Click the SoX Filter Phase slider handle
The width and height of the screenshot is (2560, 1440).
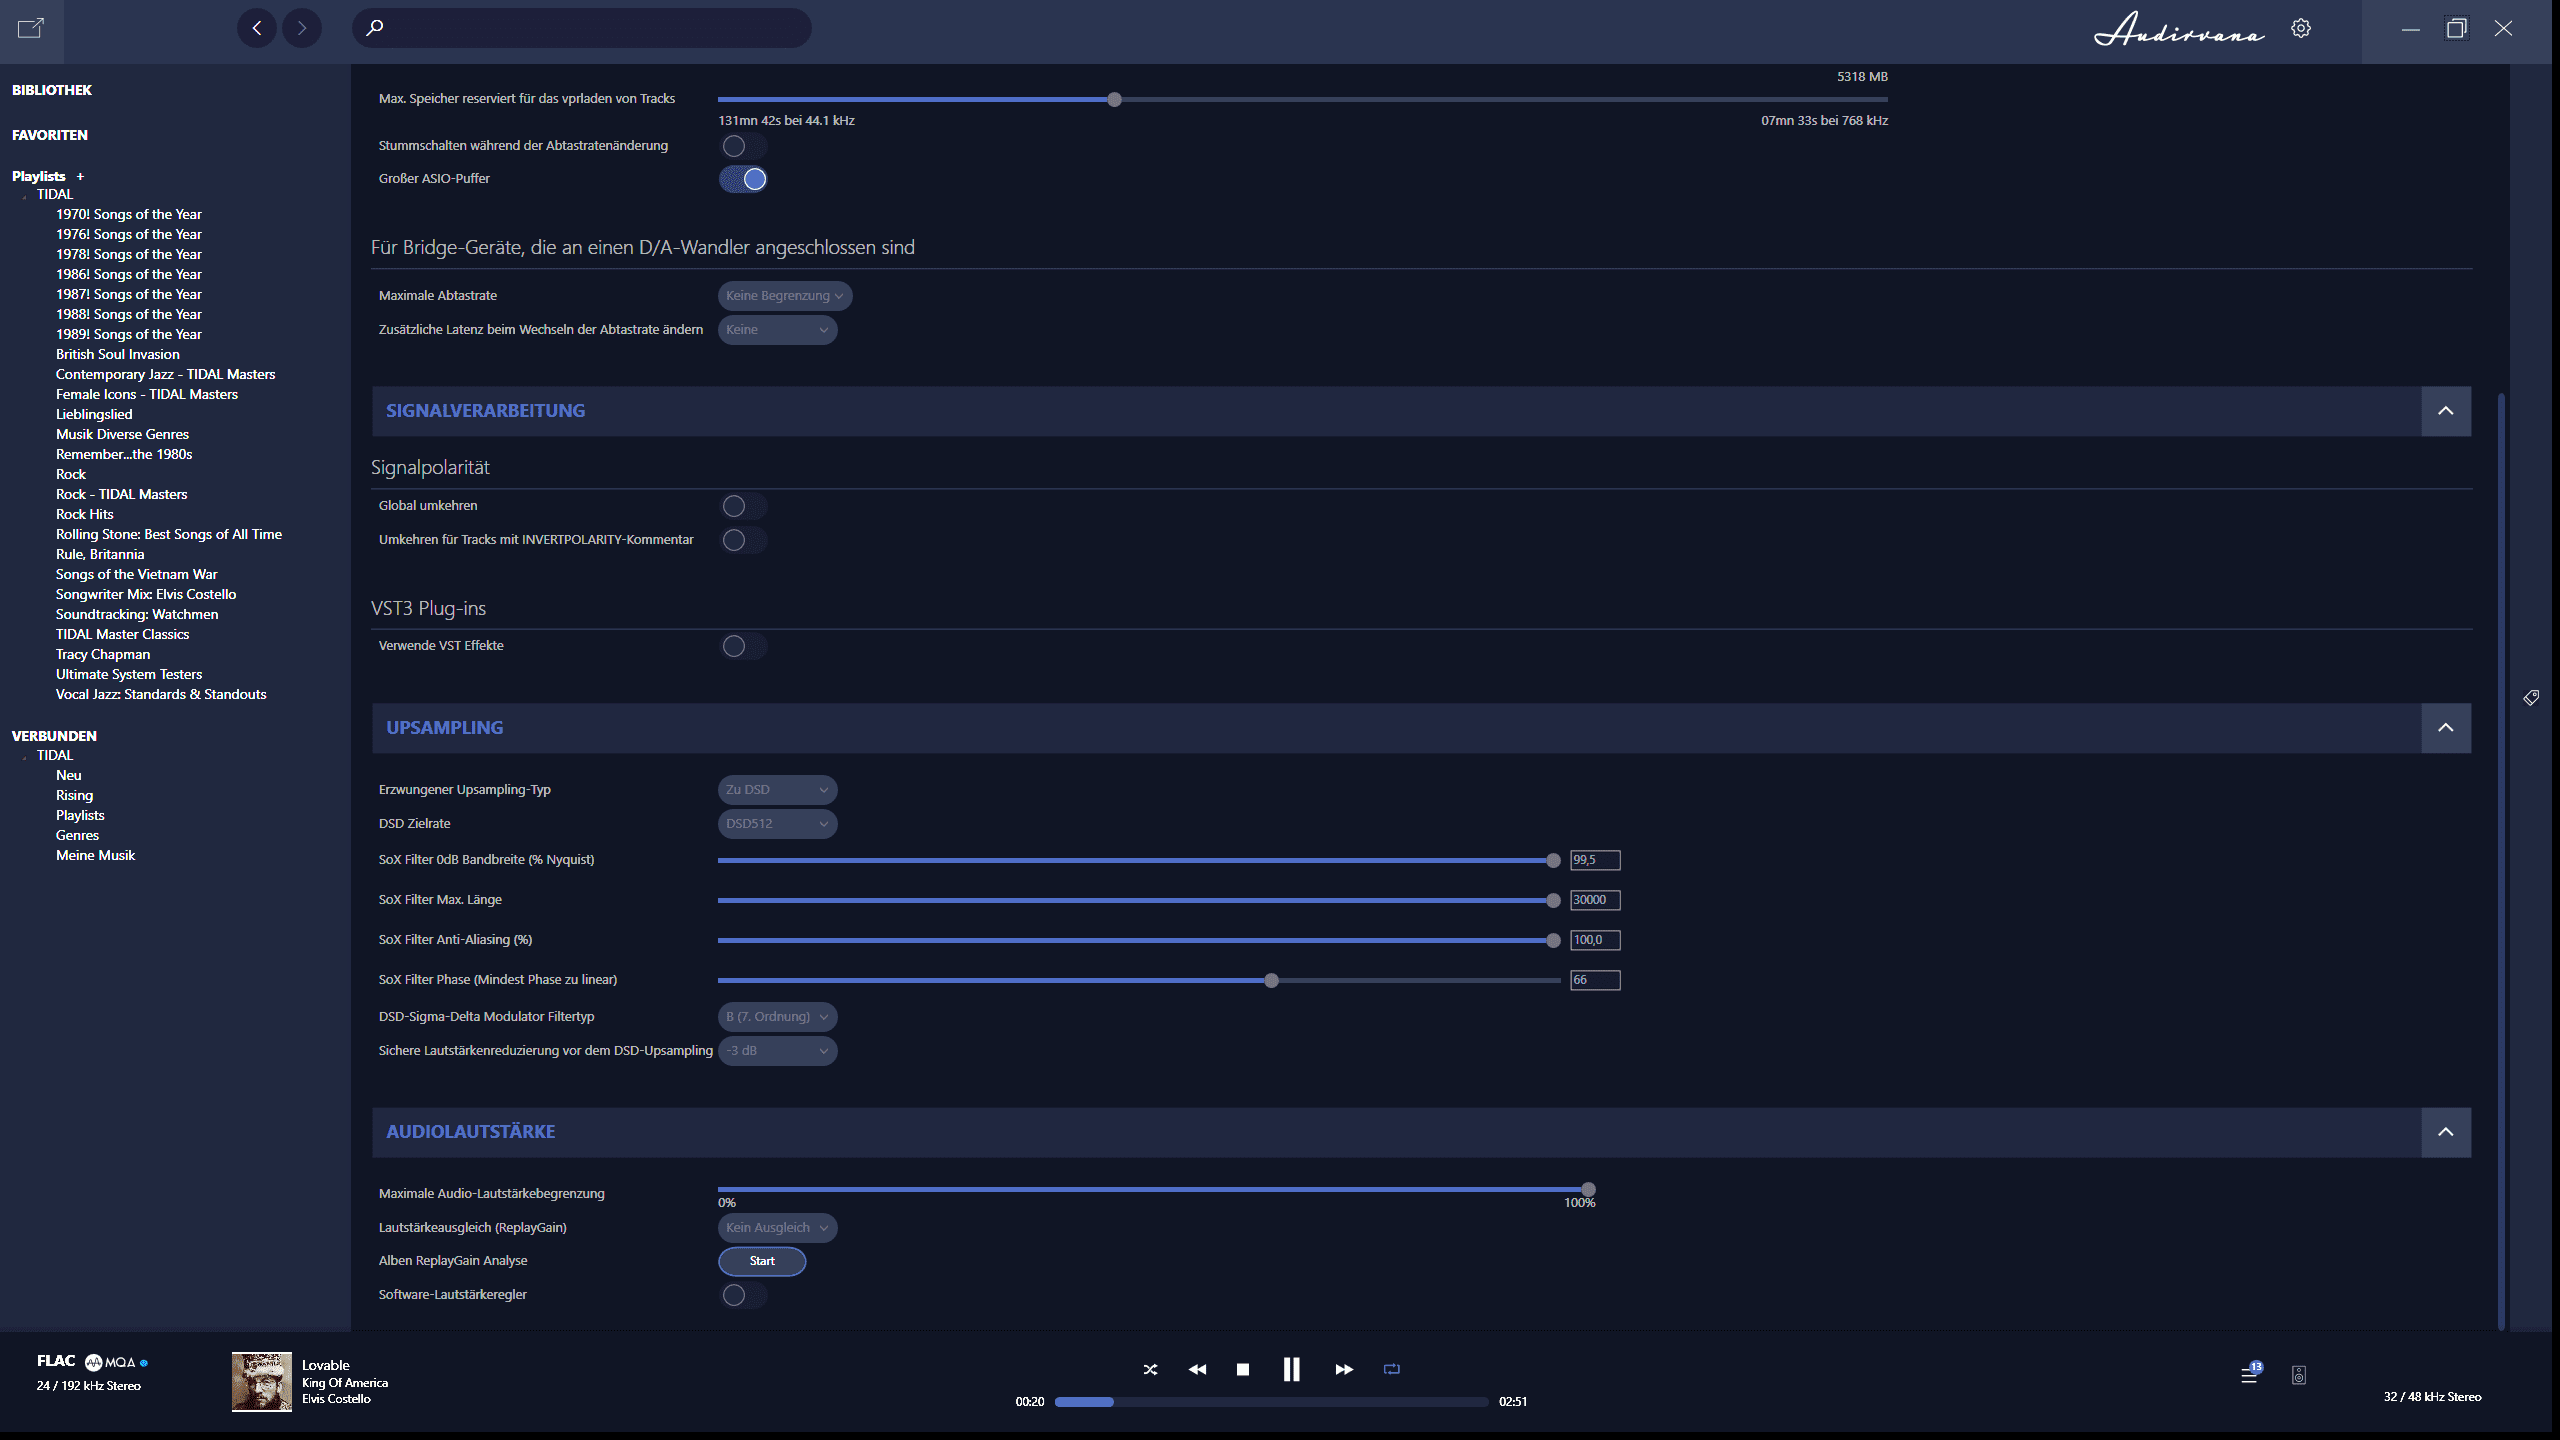pos(1271,981)
